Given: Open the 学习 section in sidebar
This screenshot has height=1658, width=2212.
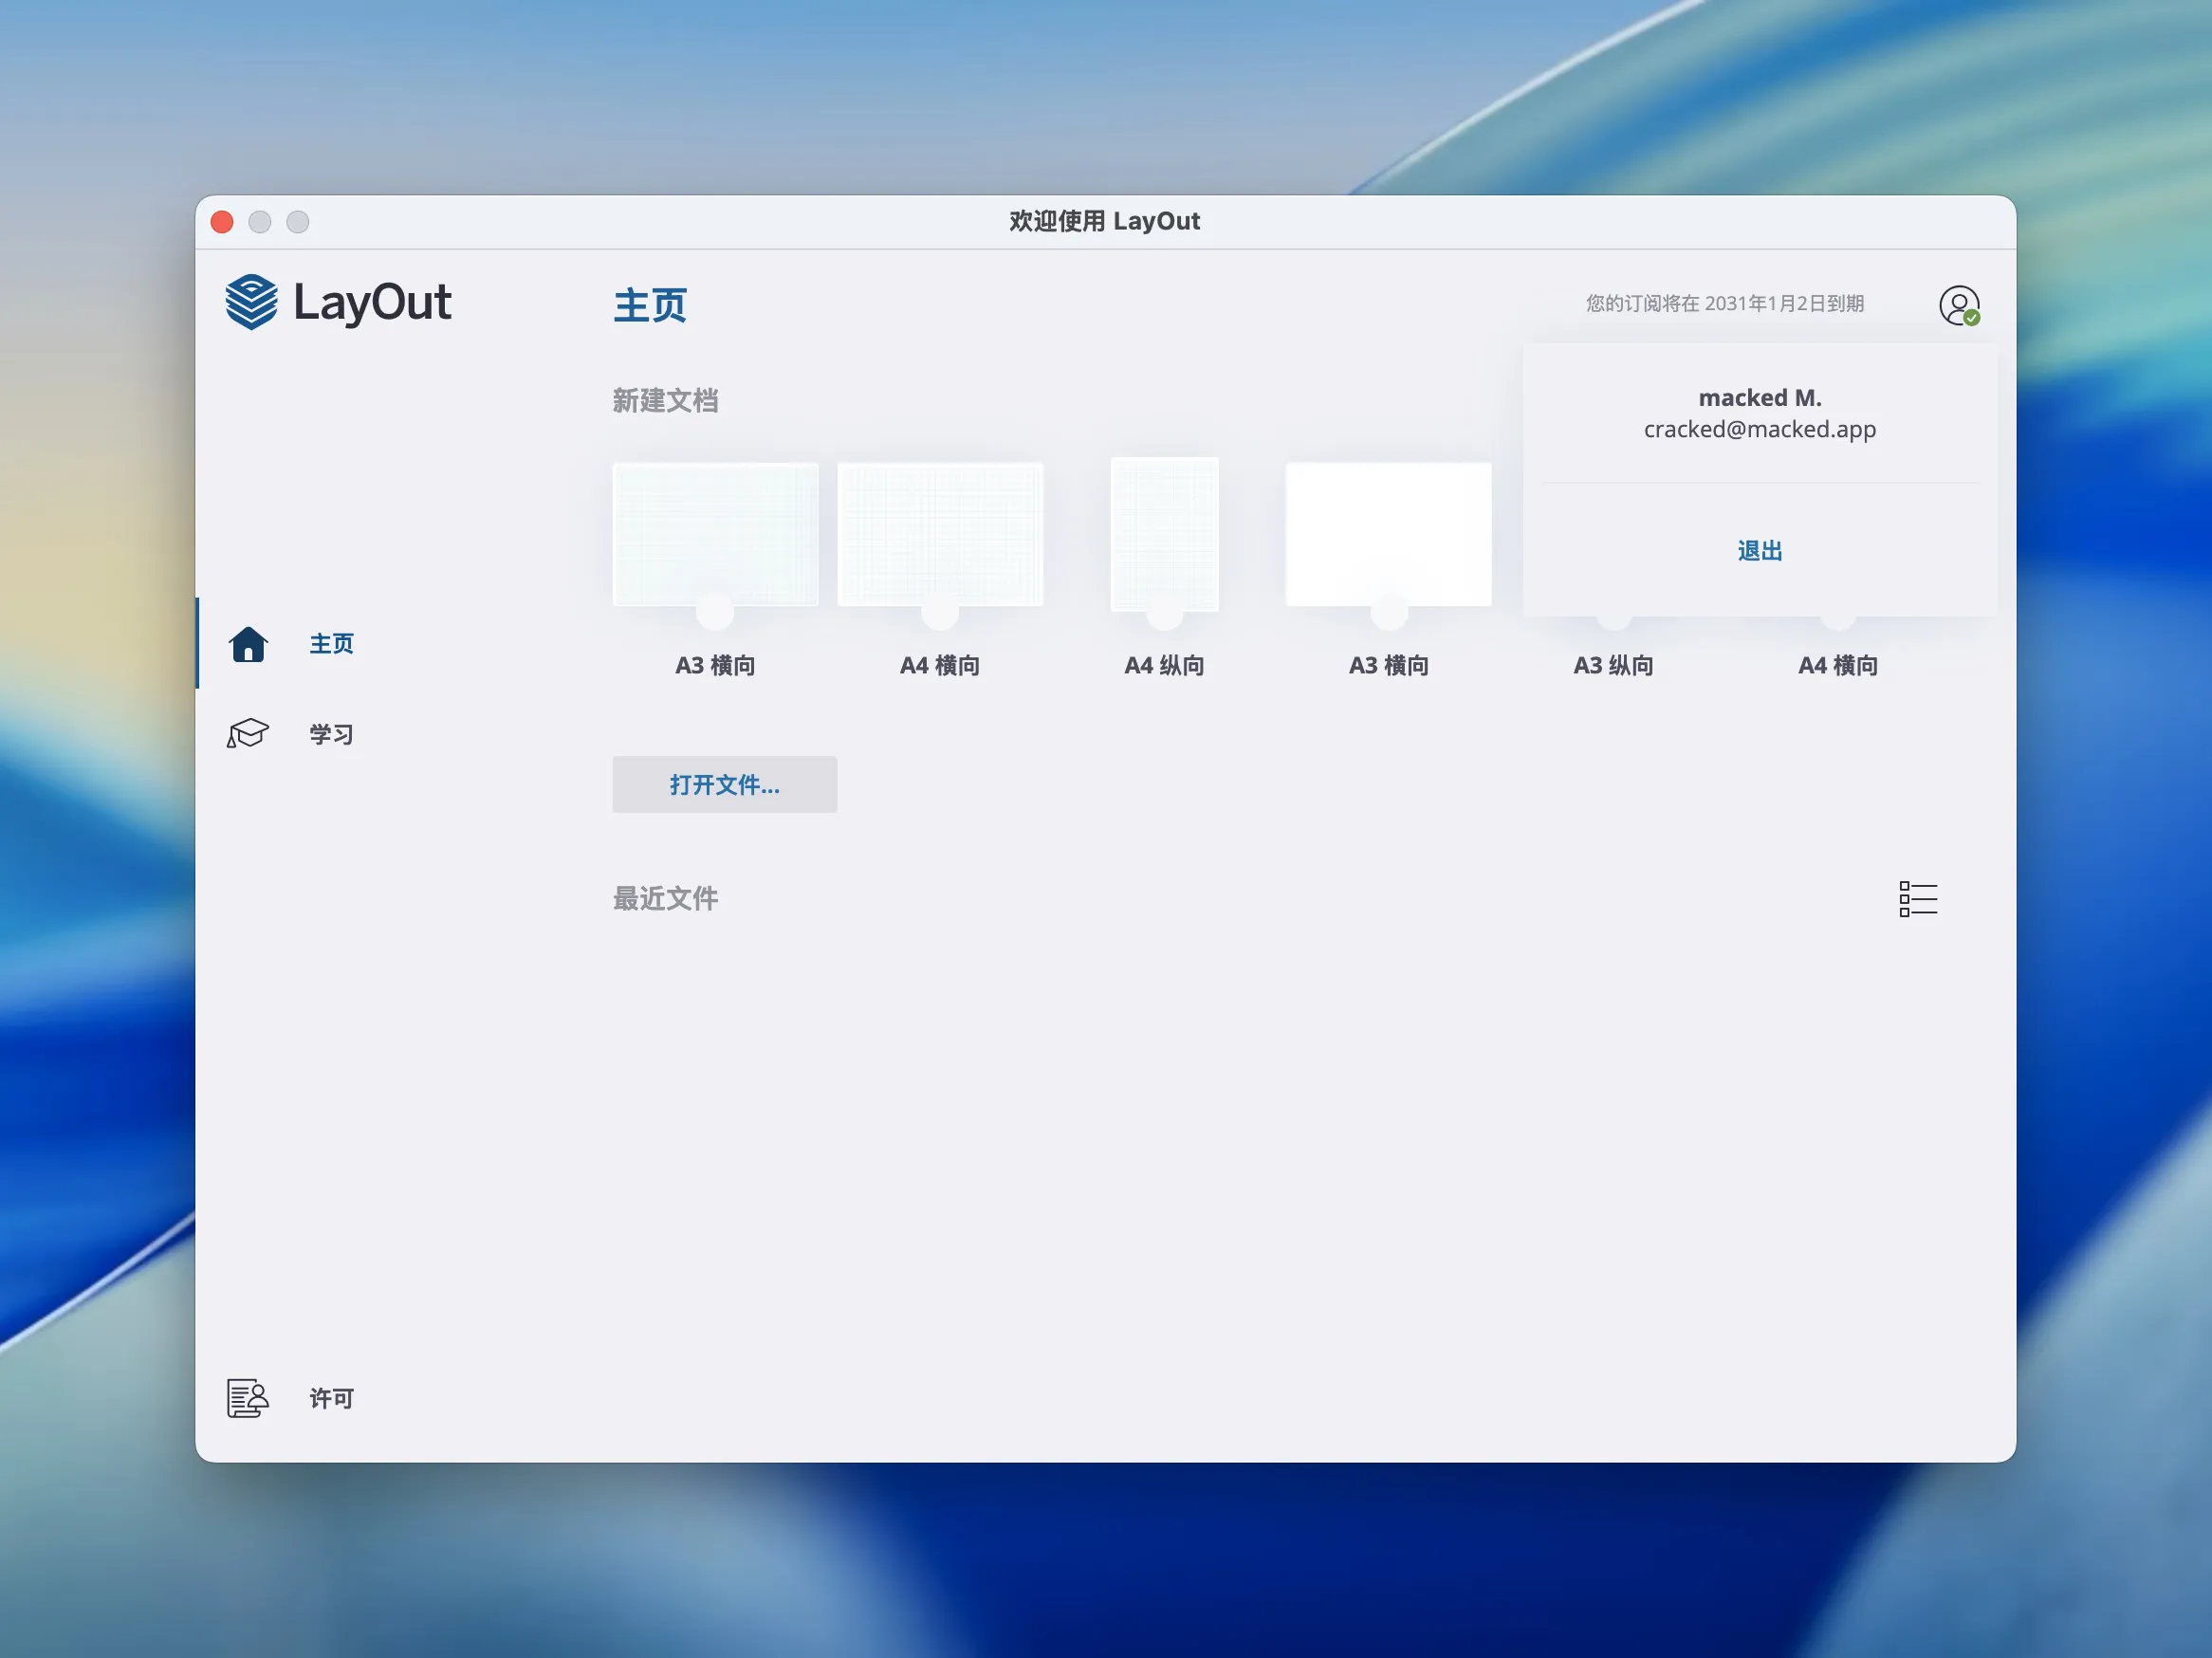Looking at the screenshot, I should click(330, 734).
